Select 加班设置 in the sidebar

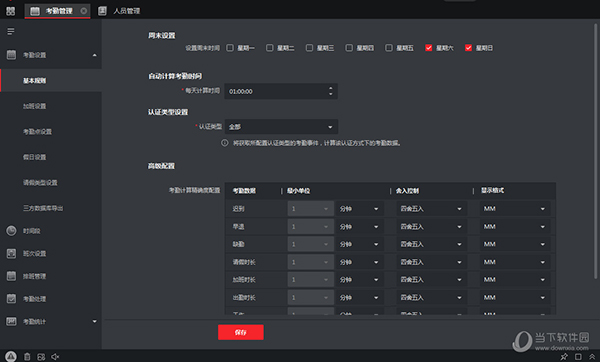click(x=34, y=106)
